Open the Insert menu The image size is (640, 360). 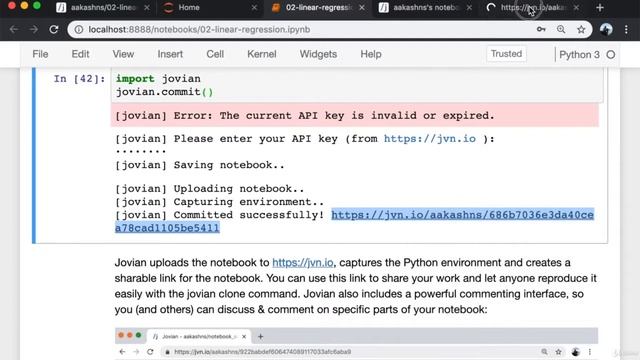[170, 54]
